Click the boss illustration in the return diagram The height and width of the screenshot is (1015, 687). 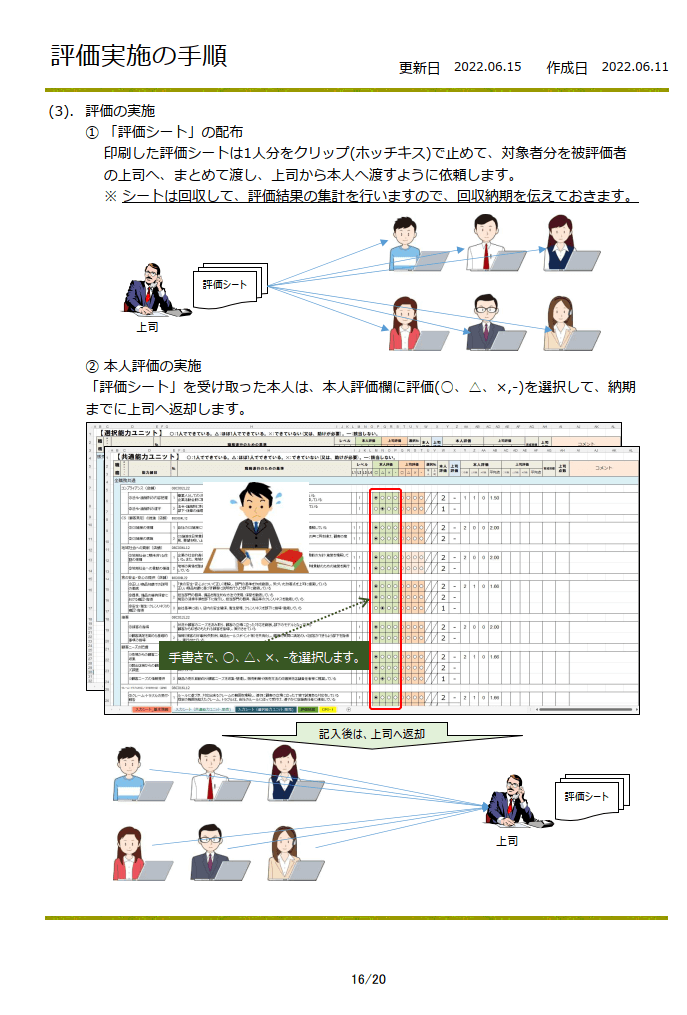(517, 801)
